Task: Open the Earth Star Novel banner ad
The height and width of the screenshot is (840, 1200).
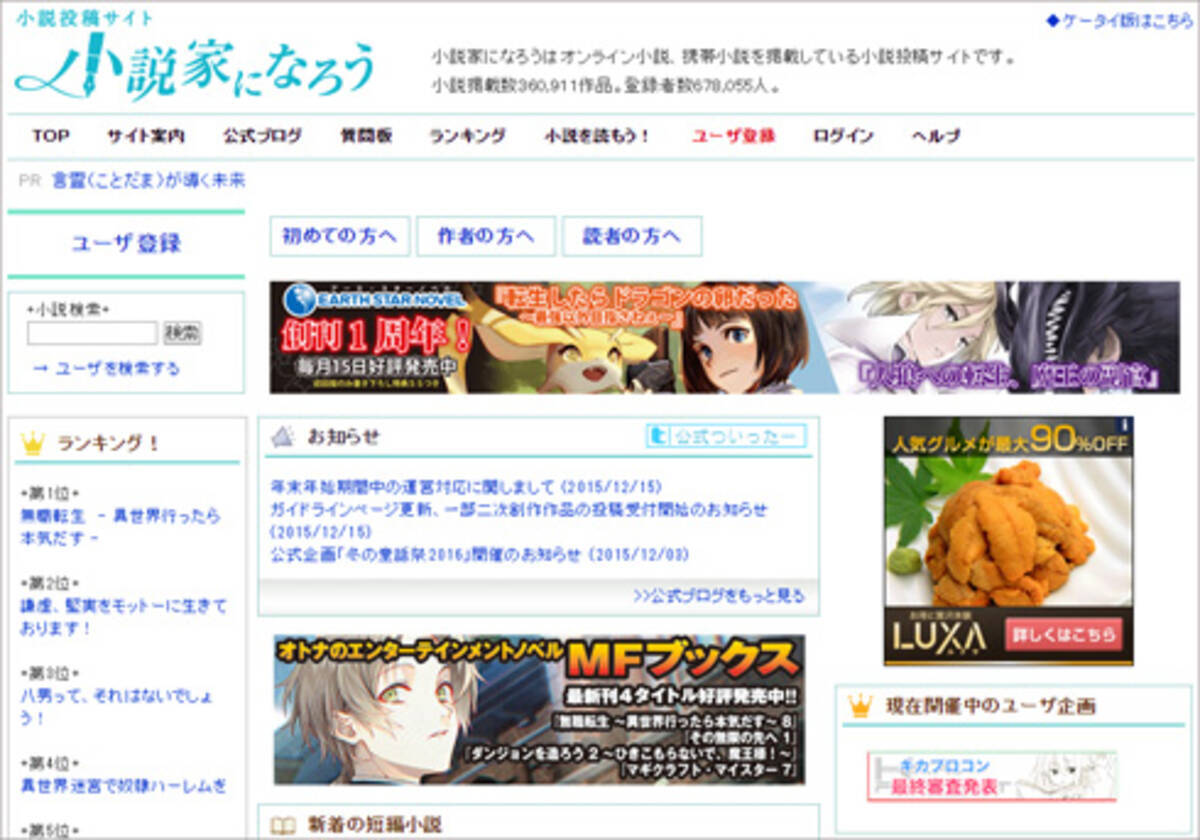Action: click(x=724, y=338)
